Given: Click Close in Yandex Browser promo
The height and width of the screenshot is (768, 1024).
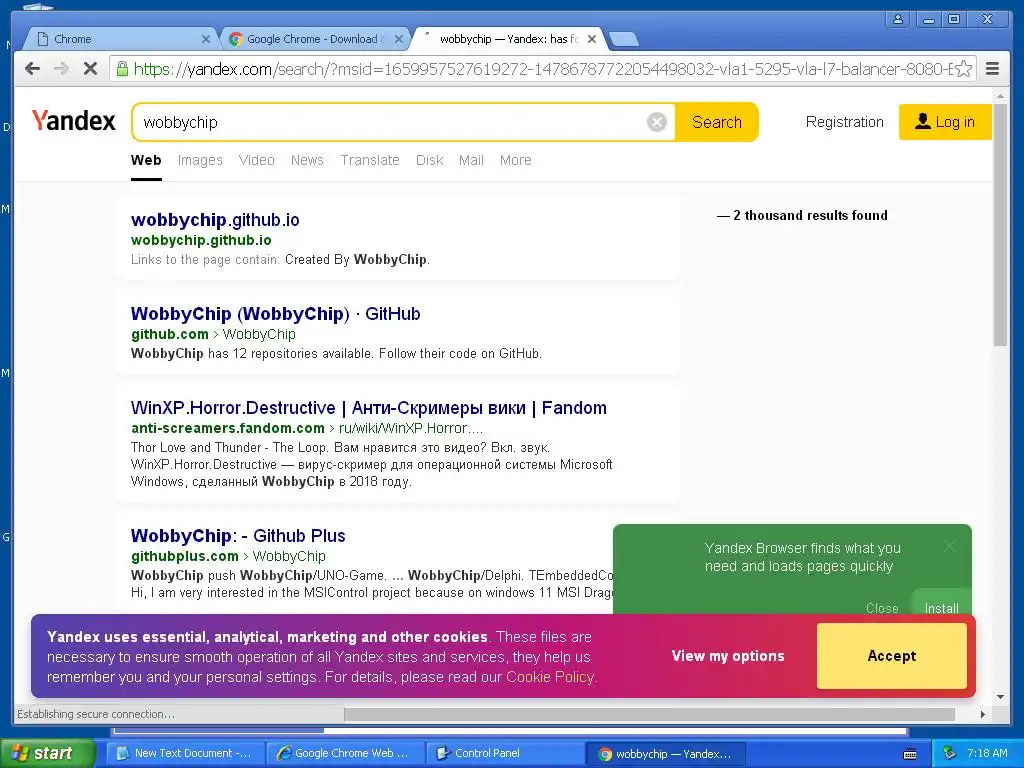Looking at the screenshot, I should click(882, 608).
